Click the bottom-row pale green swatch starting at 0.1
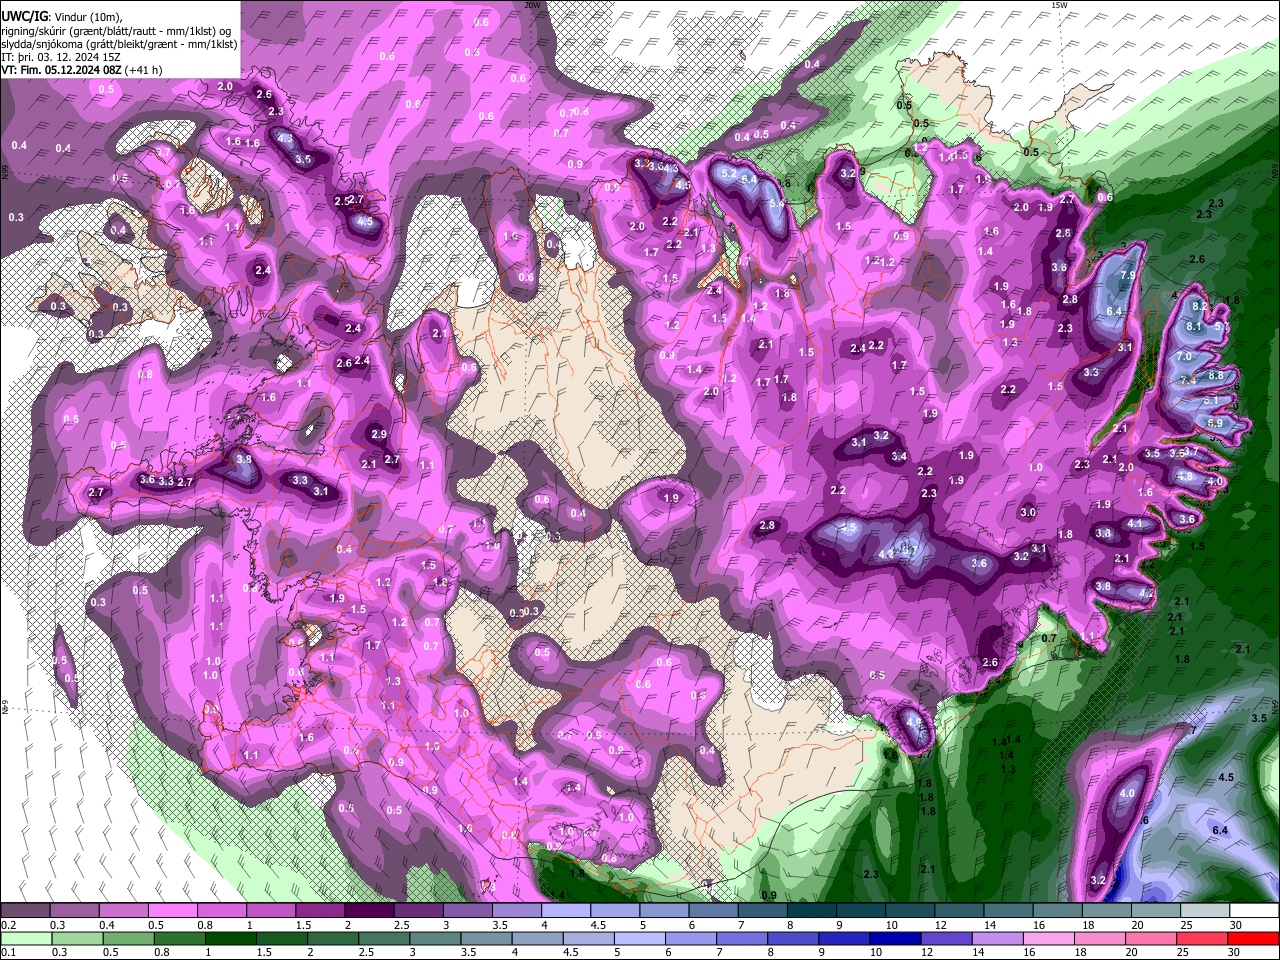 pos(26,938)
